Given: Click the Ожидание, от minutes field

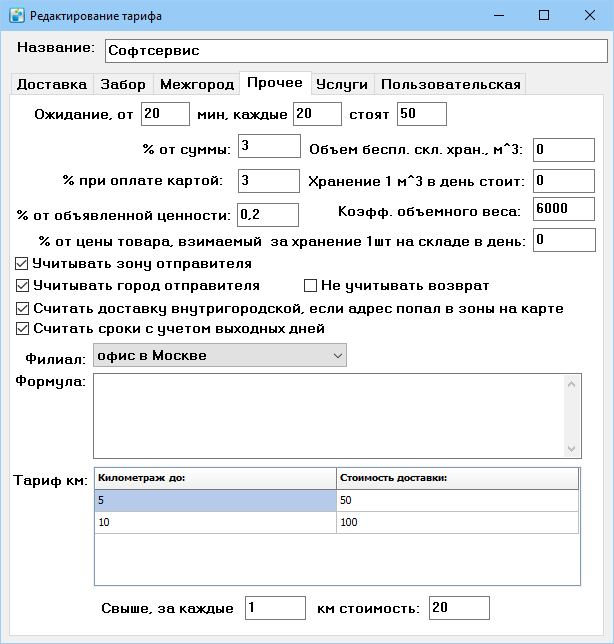Looking at the screenshot, I should point(166,114).
